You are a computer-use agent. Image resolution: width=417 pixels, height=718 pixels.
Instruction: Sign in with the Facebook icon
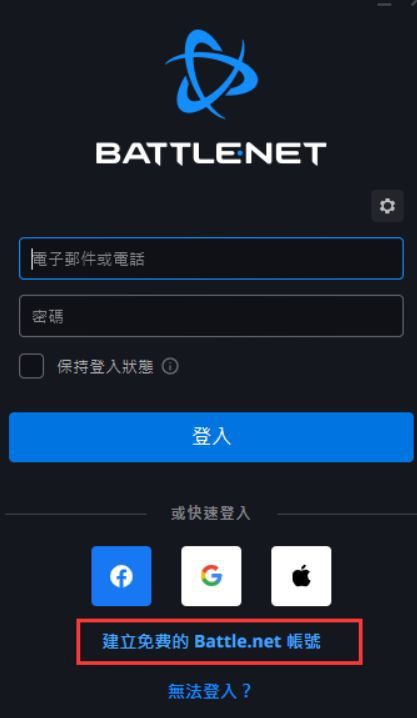point(121,576)
